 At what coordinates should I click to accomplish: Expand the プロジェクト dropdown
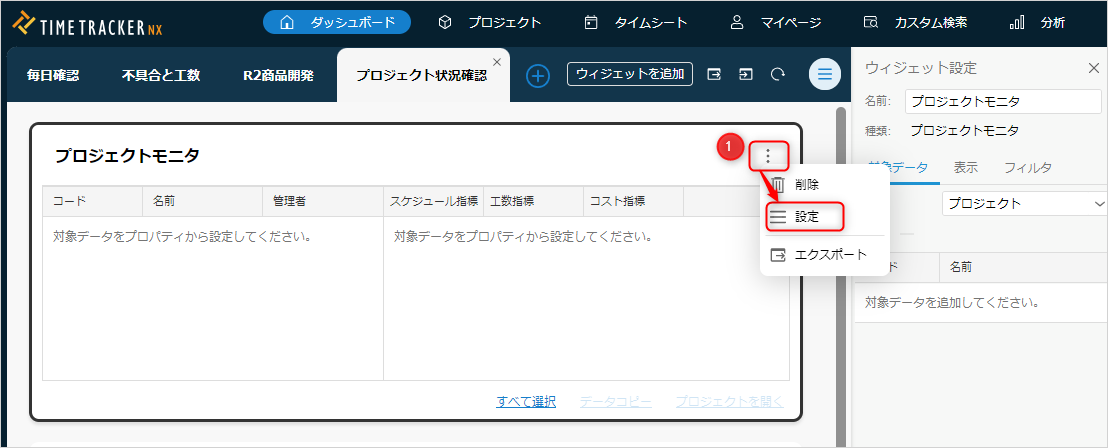point(1022,203)
